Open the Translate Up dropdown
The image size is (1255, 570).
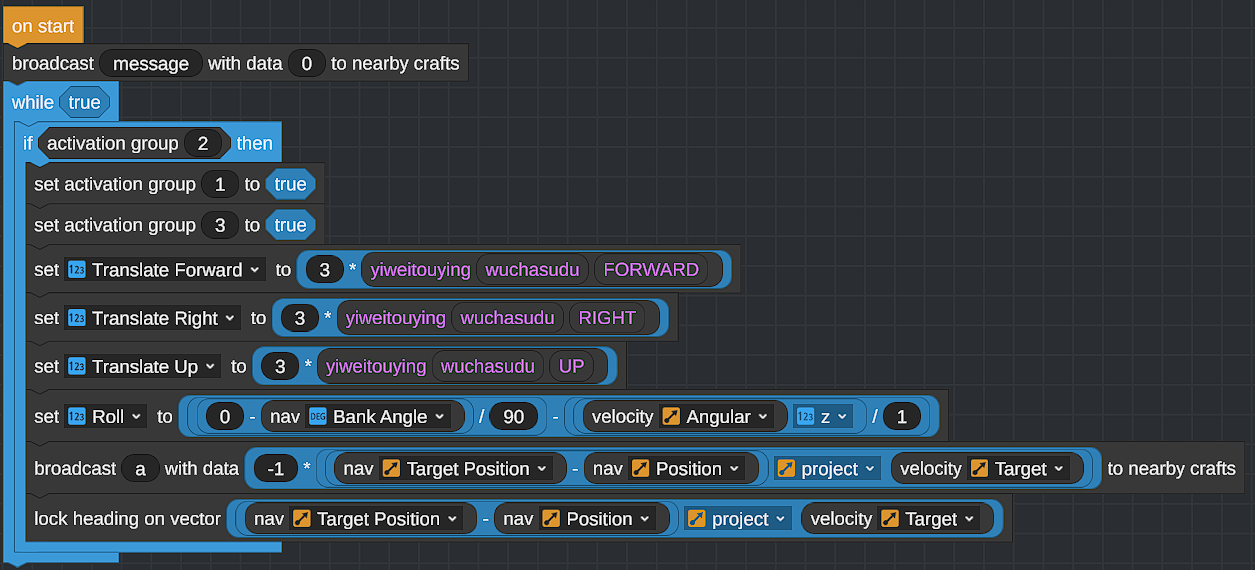(x=144, y=367)
